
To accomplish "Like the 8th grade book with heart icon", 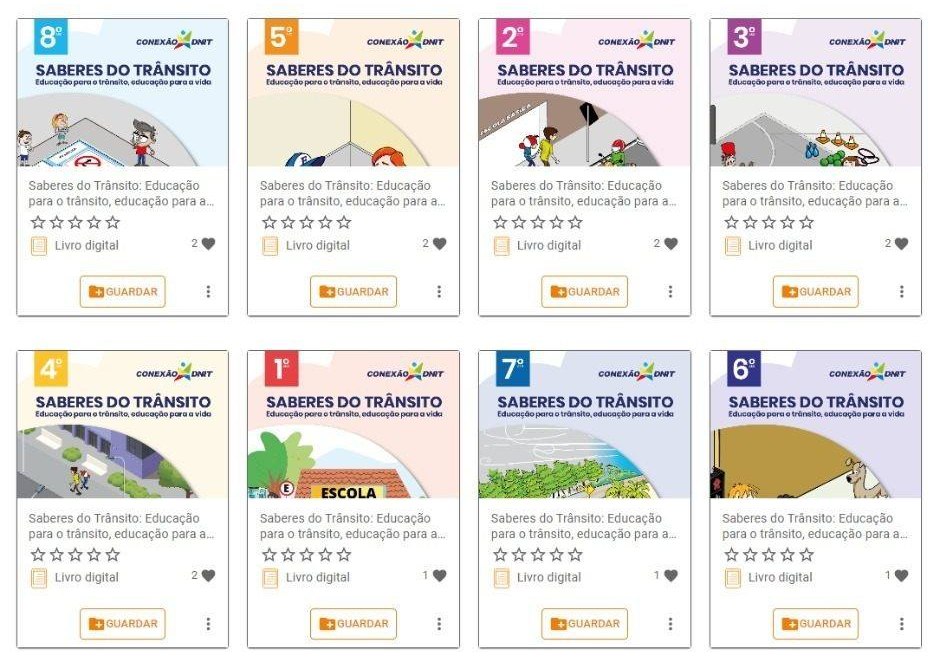I will coord(209,243).
